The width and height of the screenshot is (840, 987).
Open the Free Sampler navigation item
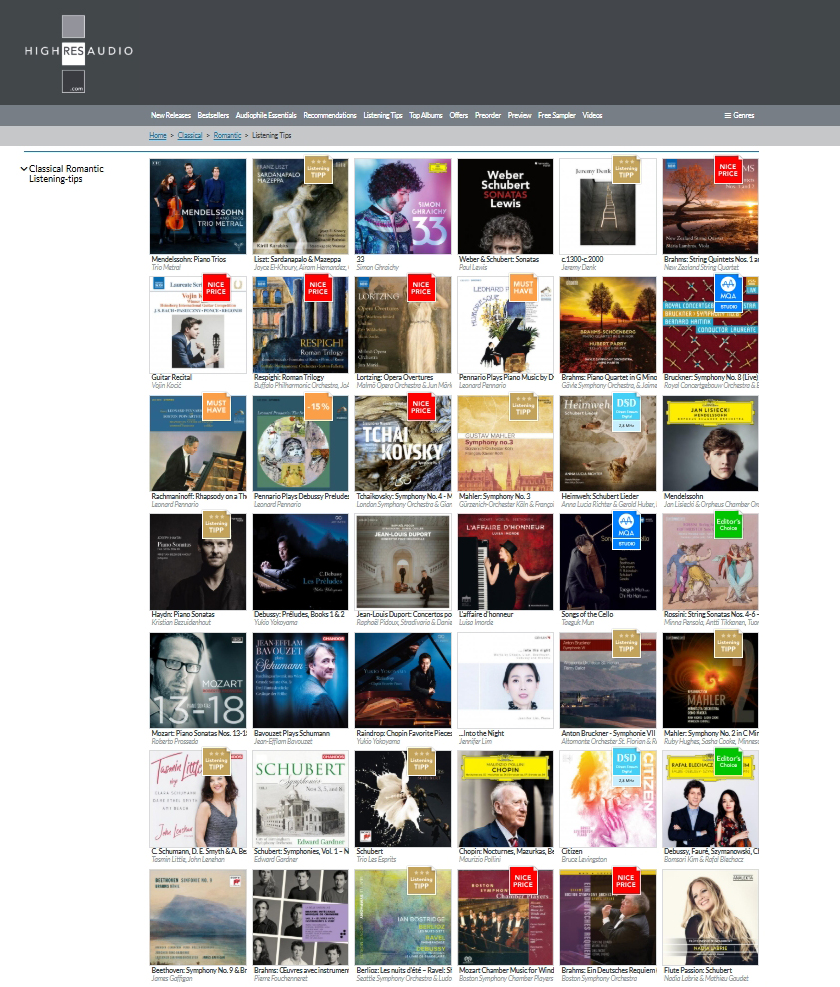coord(557,115)
